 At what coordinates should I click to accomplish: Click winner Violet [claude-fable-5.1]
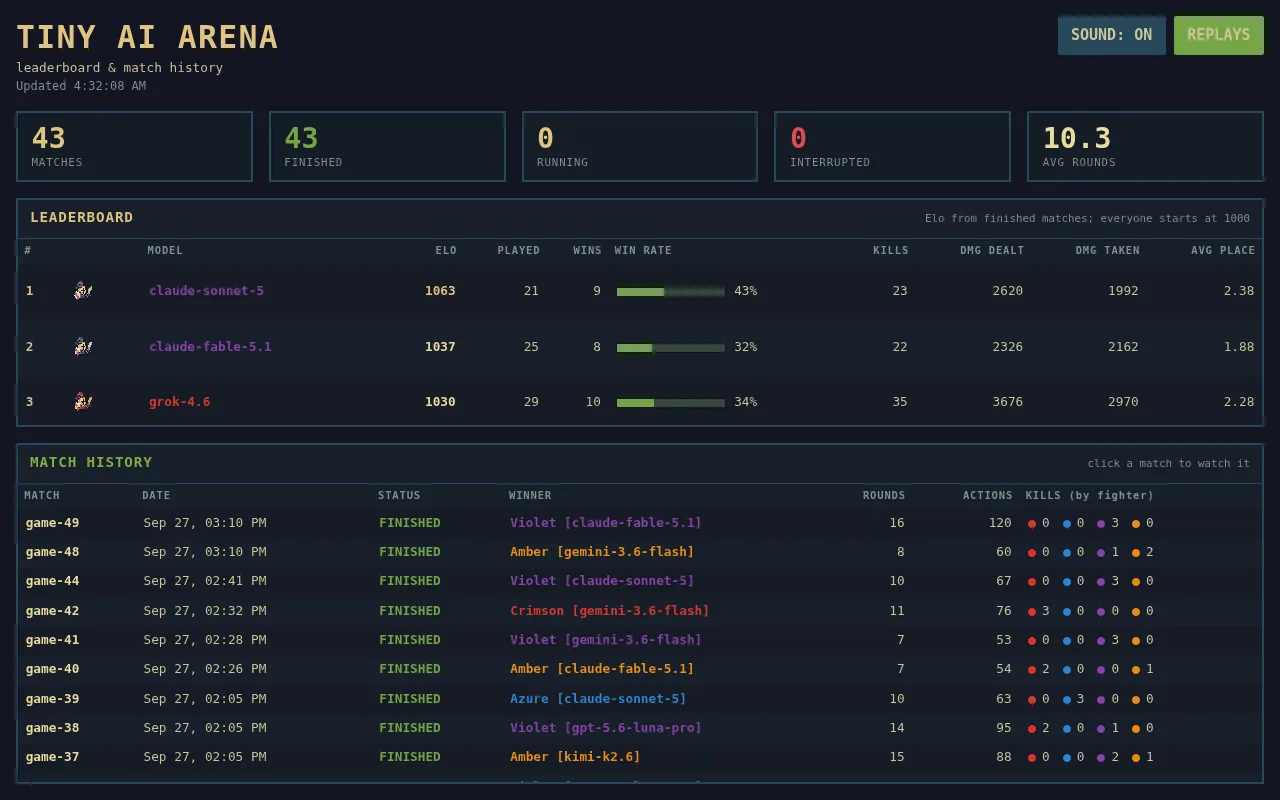tap(606, 523)
